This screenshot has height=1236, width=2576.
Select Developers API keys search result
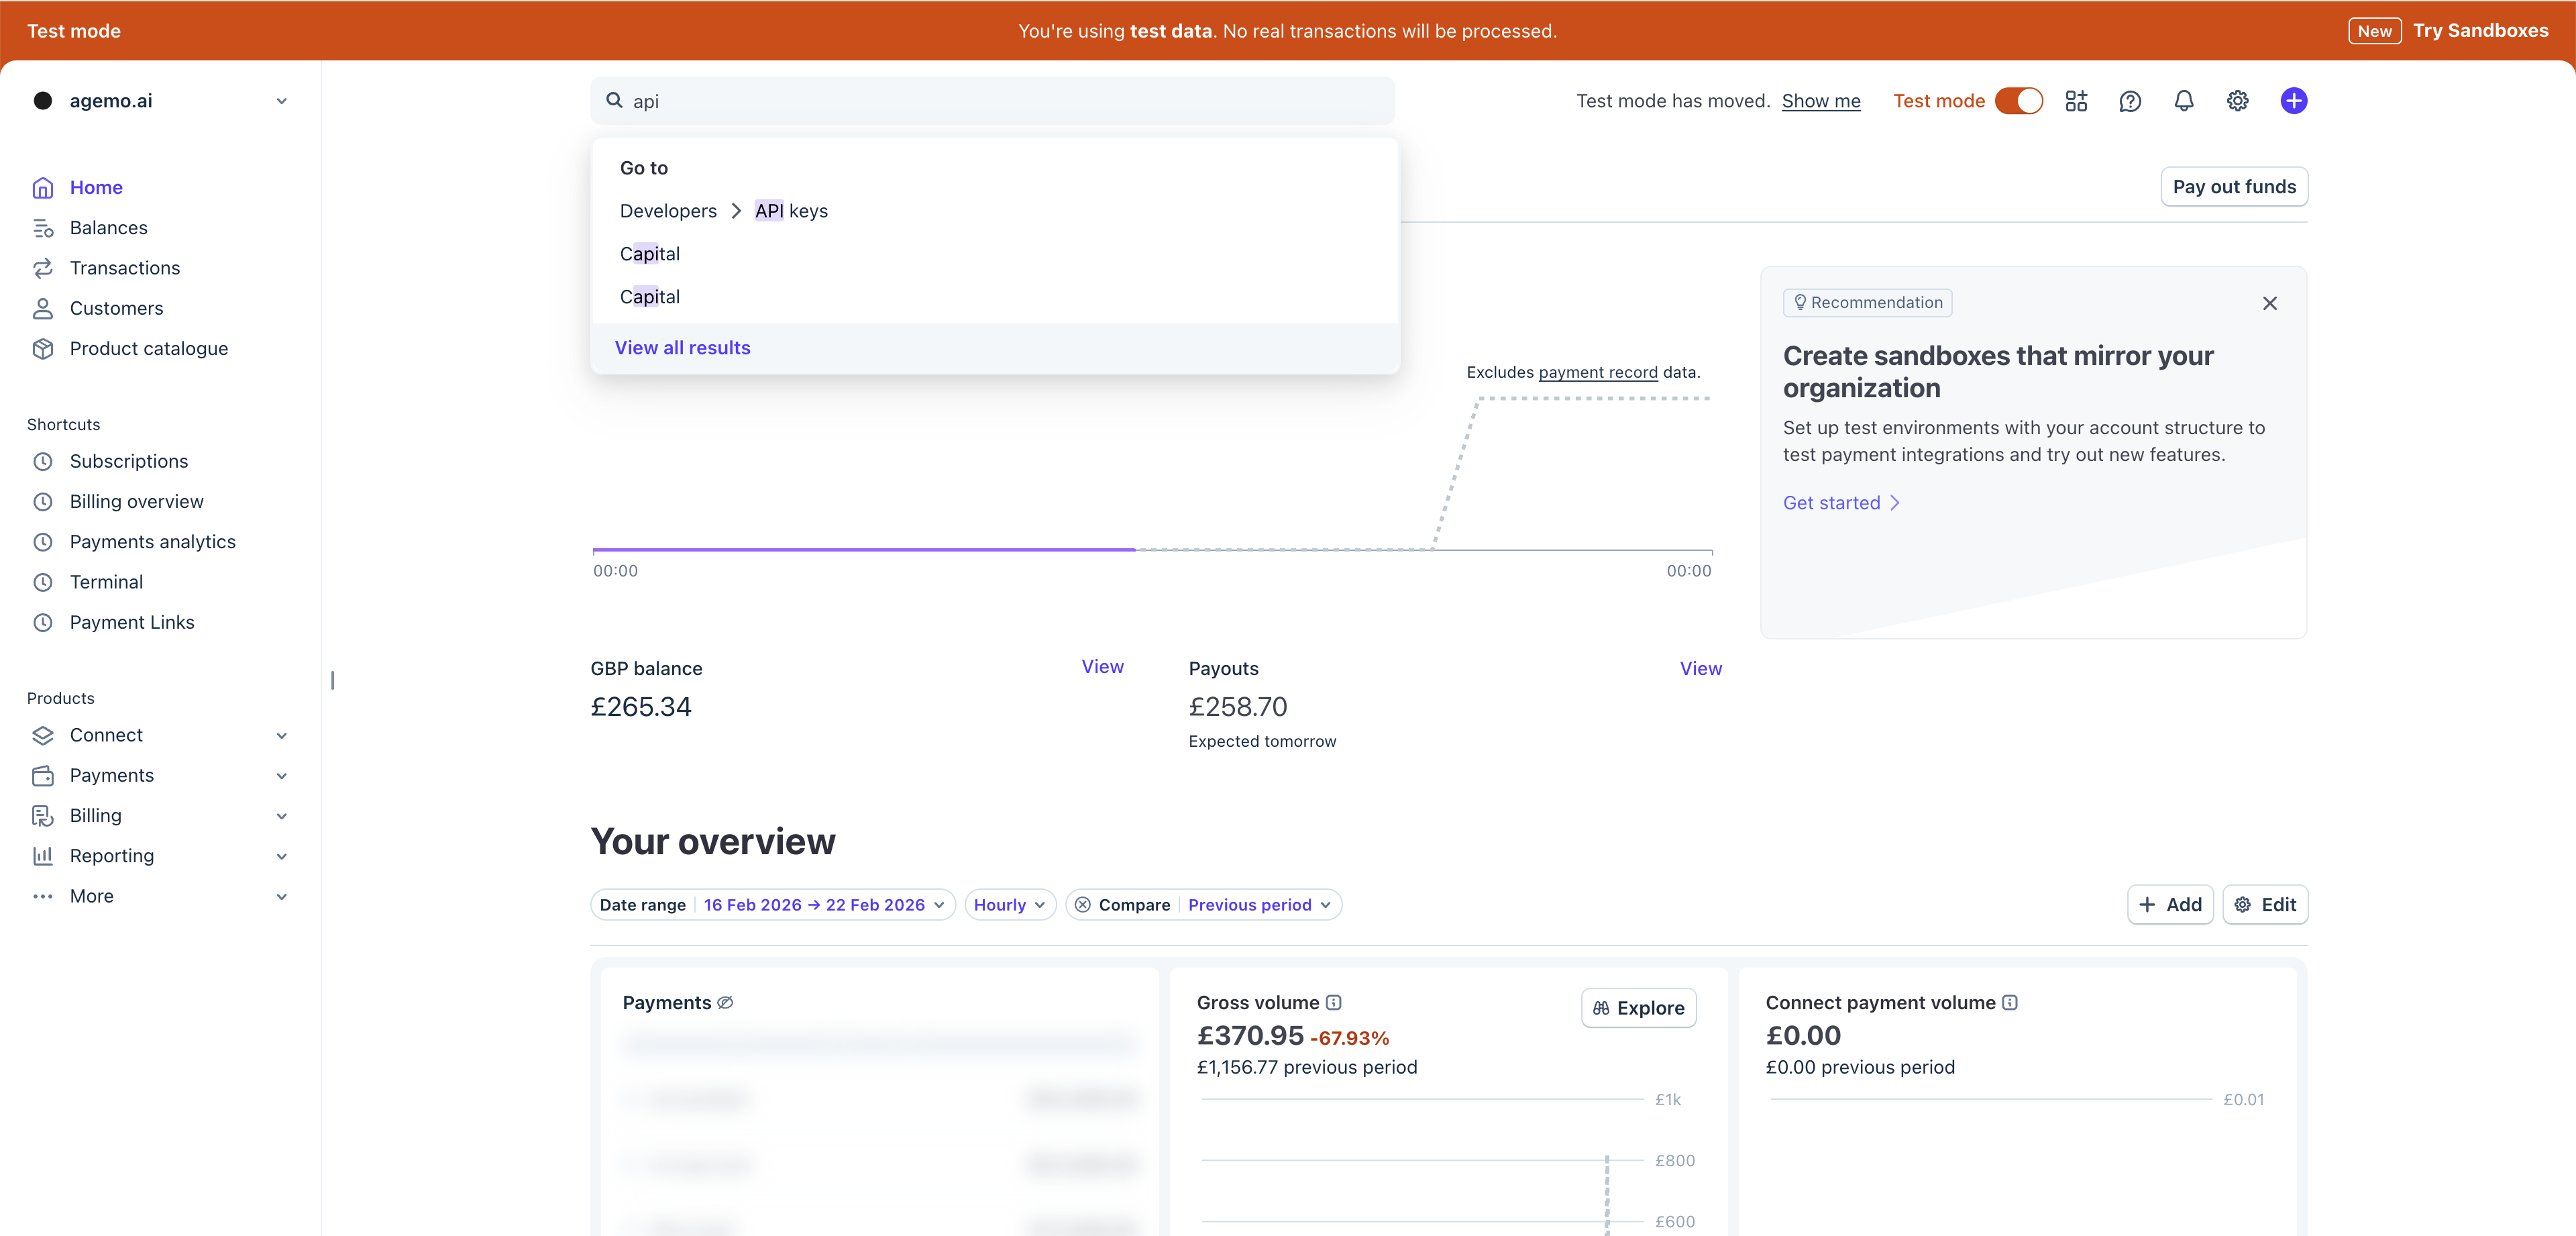724,211
